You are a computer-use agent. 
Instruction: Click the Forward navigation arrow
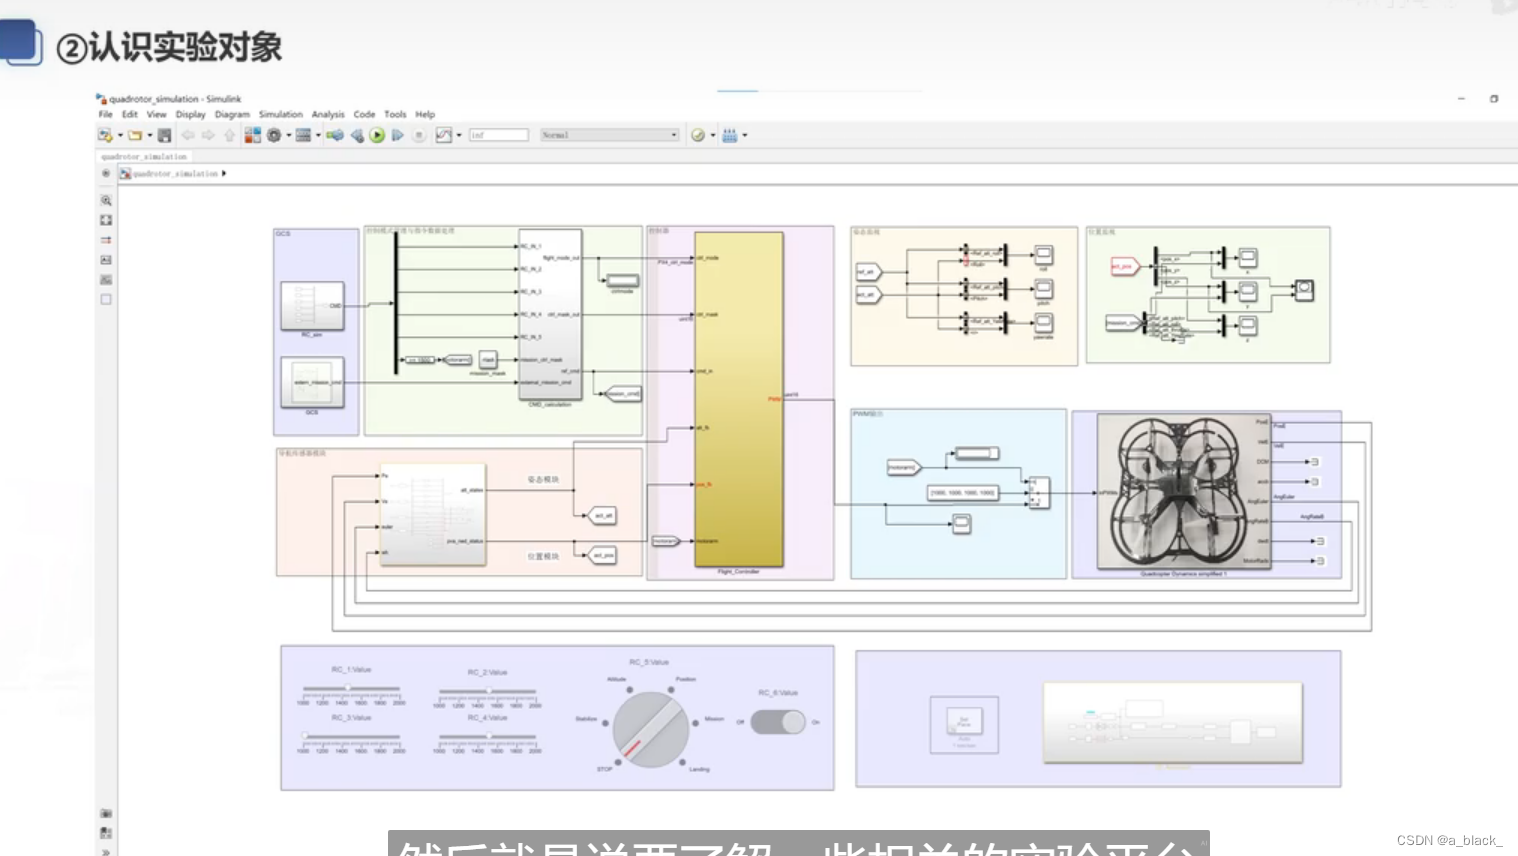[x=208, y=135]
